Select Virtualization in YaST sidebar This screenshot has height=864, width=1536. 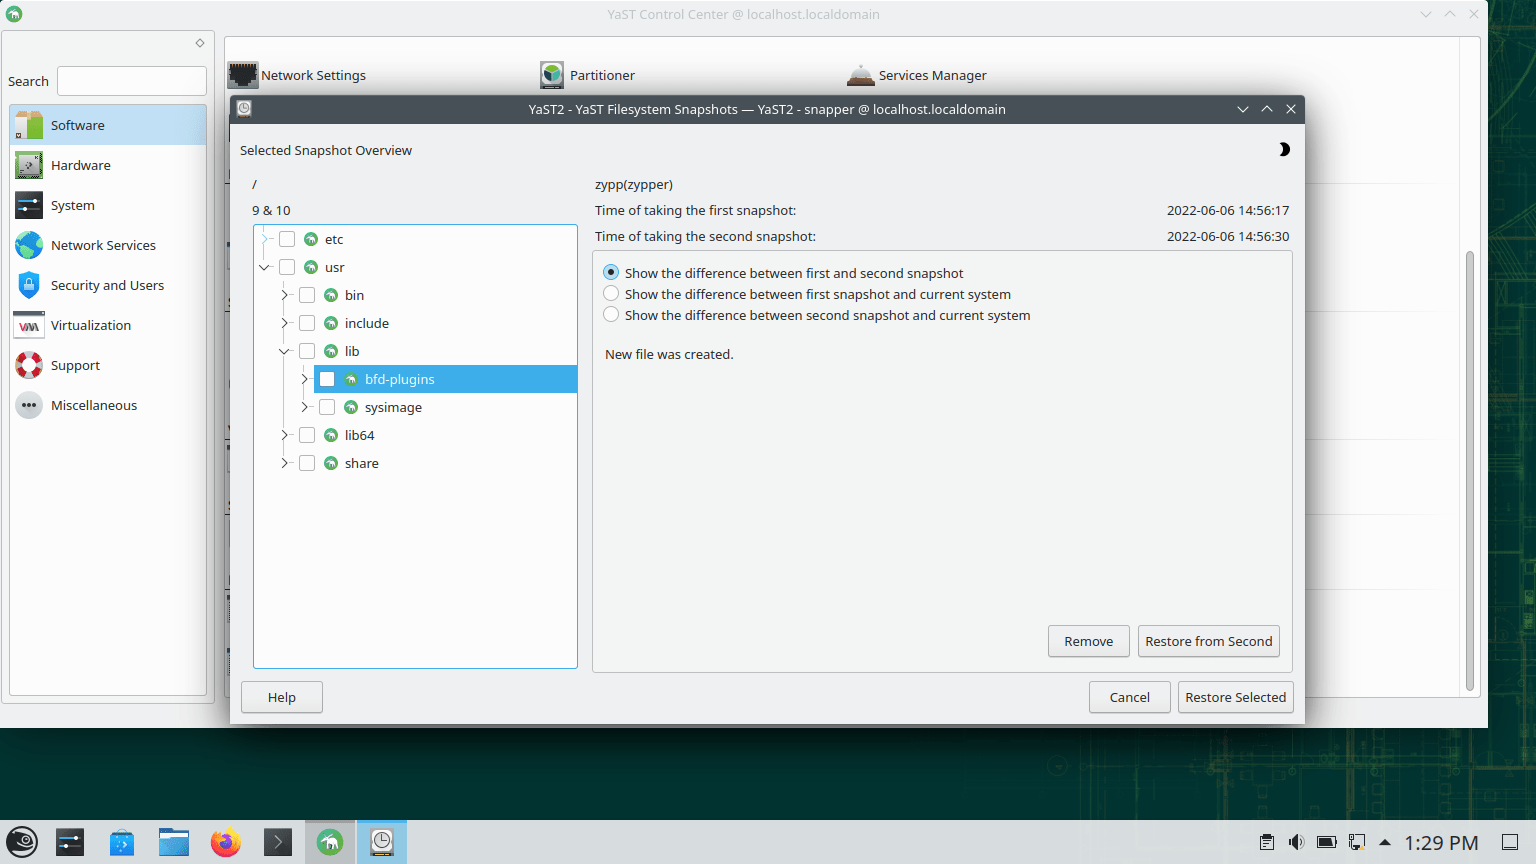[x=108, y=325]
